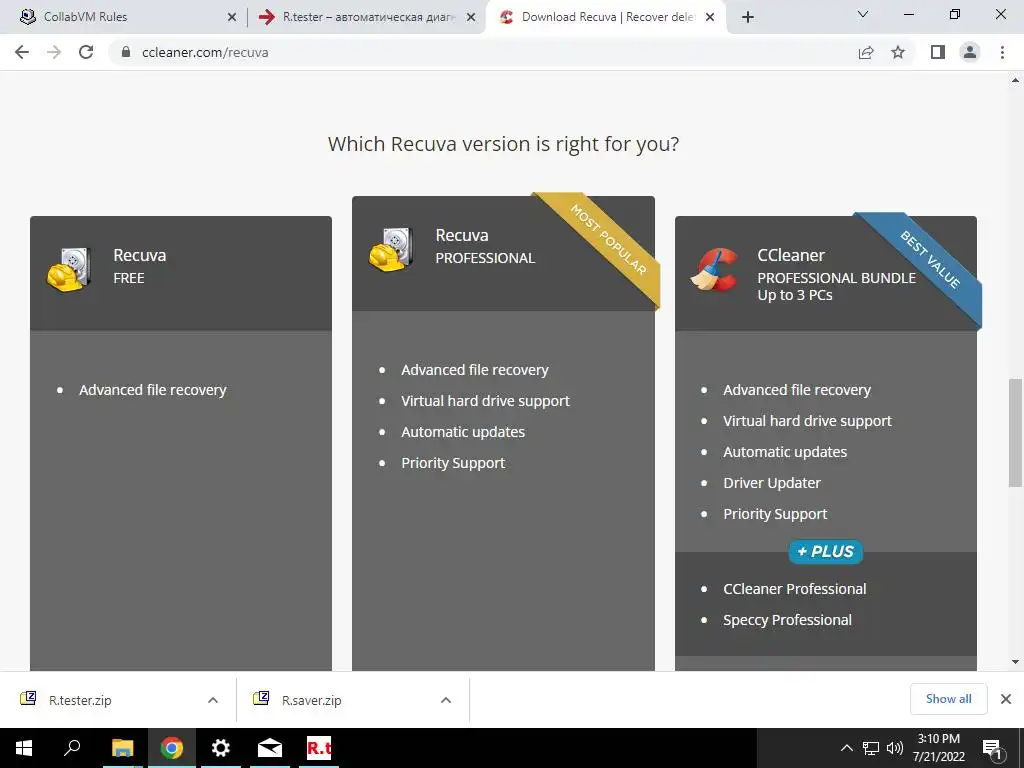Bookmark this page with the star icon

pos(898,52)
